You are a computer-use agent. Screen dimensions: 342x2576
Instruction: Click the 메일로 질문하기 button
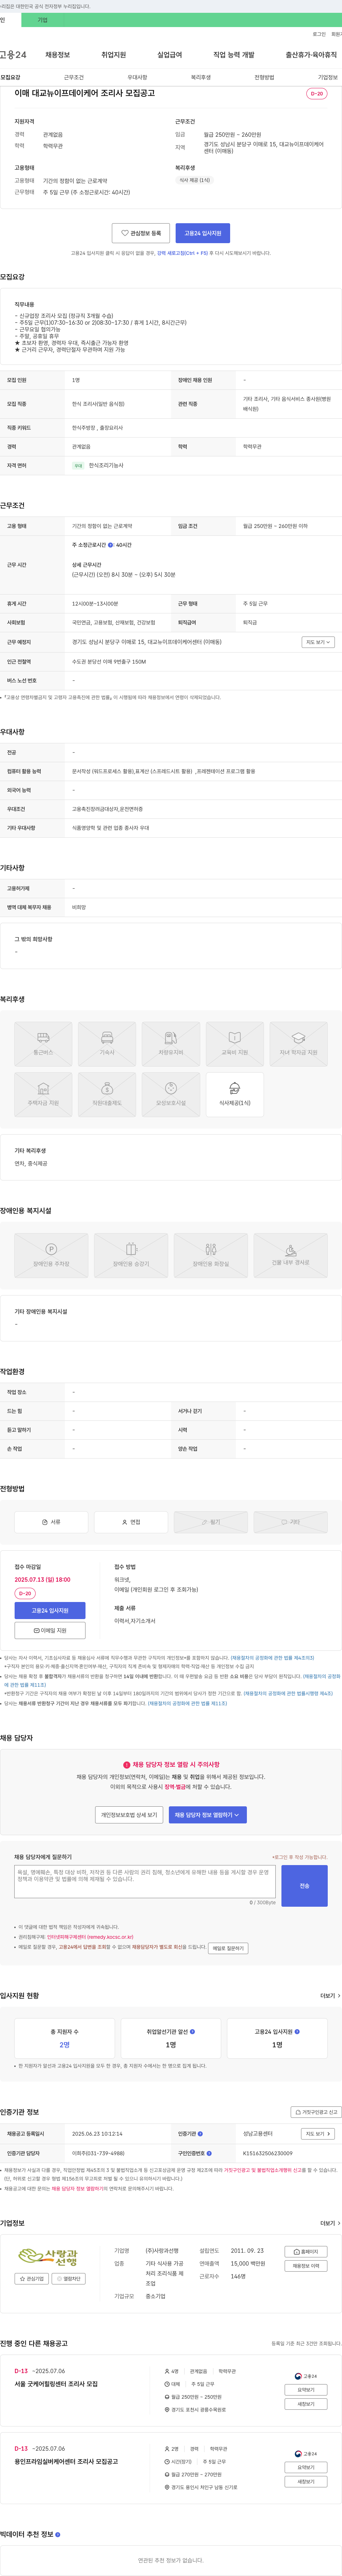[x=228, y=1948]
